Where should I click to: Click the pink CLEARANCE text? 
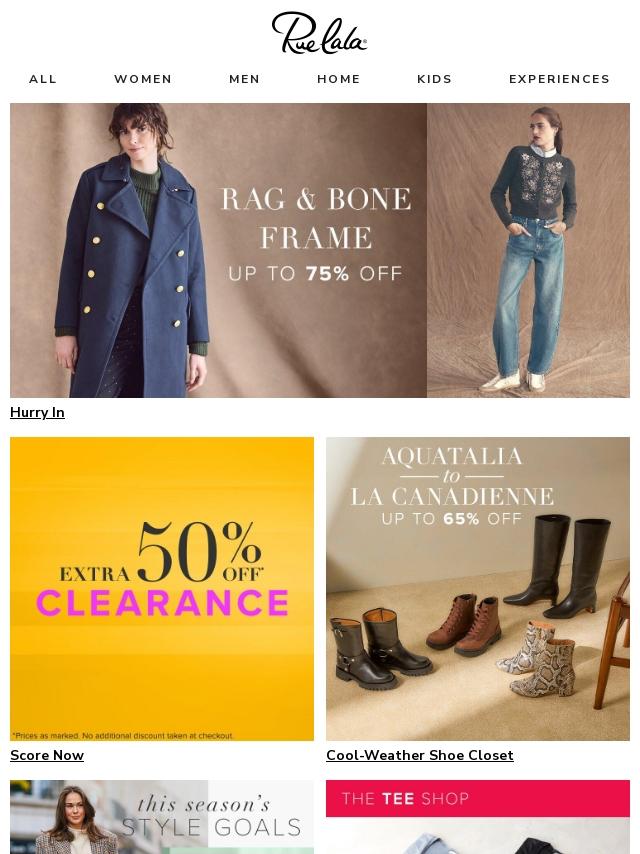162,602
